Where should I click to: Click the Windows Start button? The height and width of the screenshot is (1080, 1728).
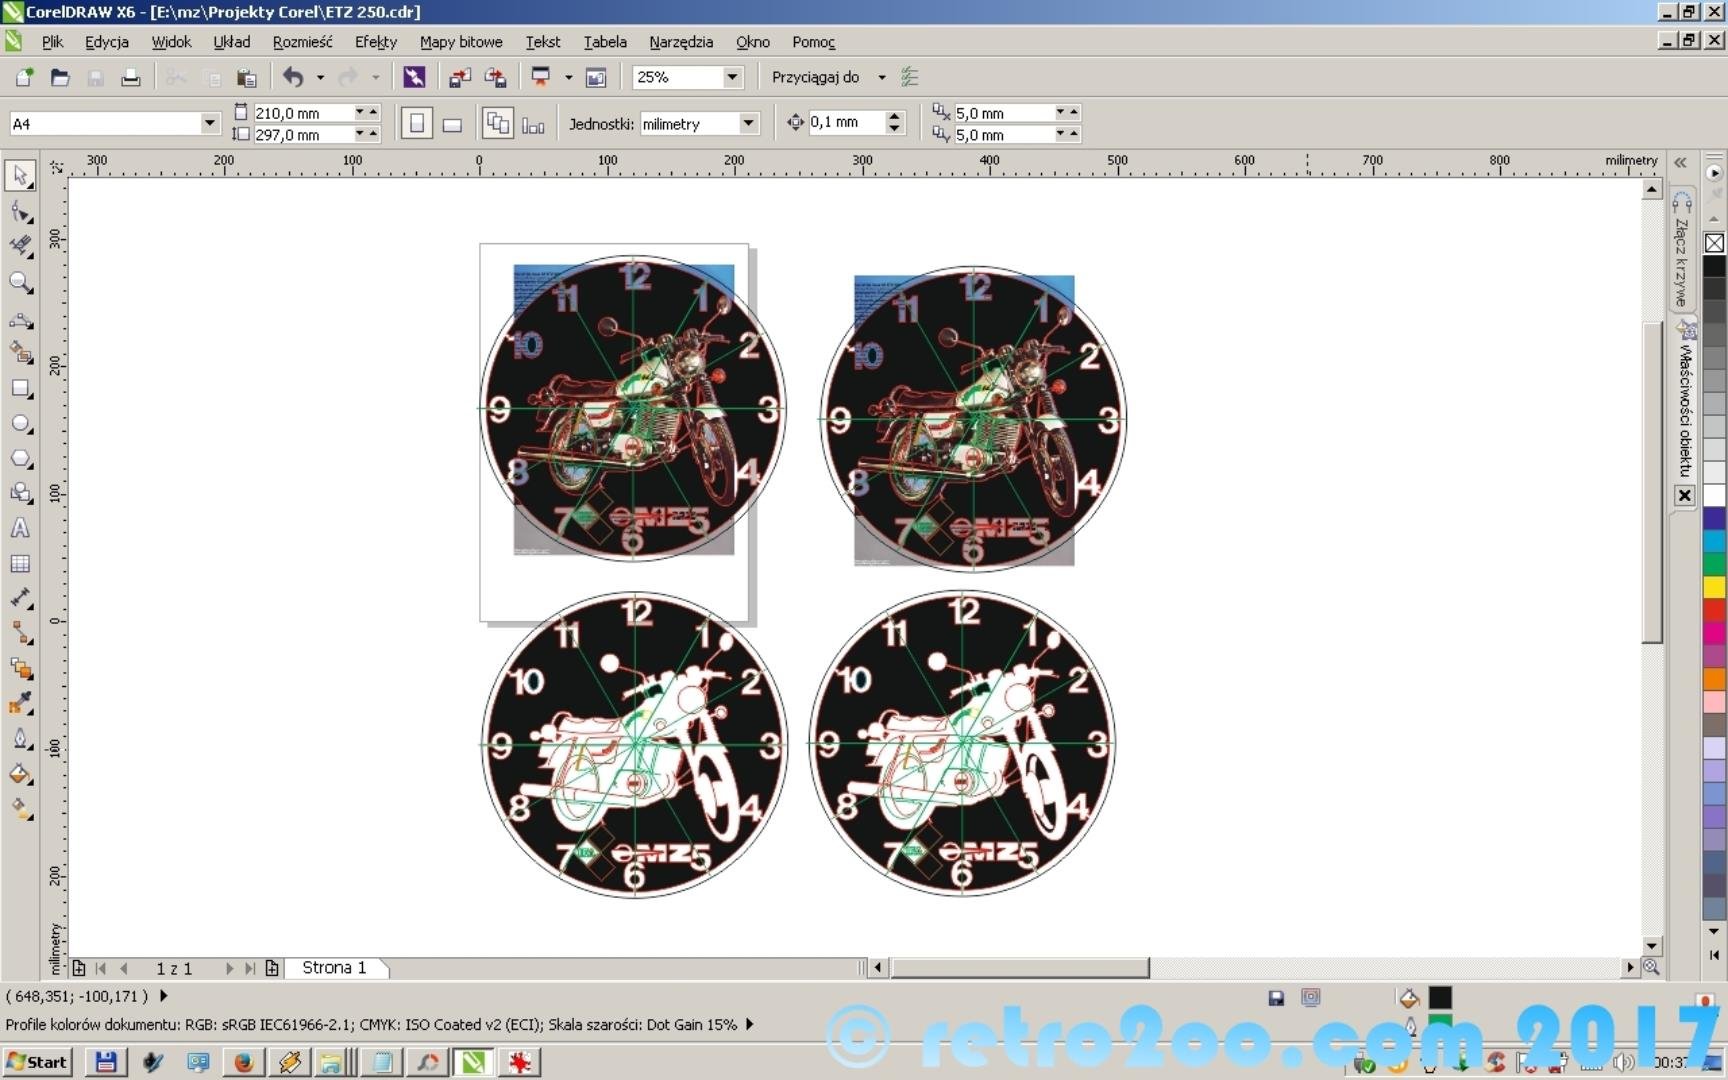click(37, 1062)
